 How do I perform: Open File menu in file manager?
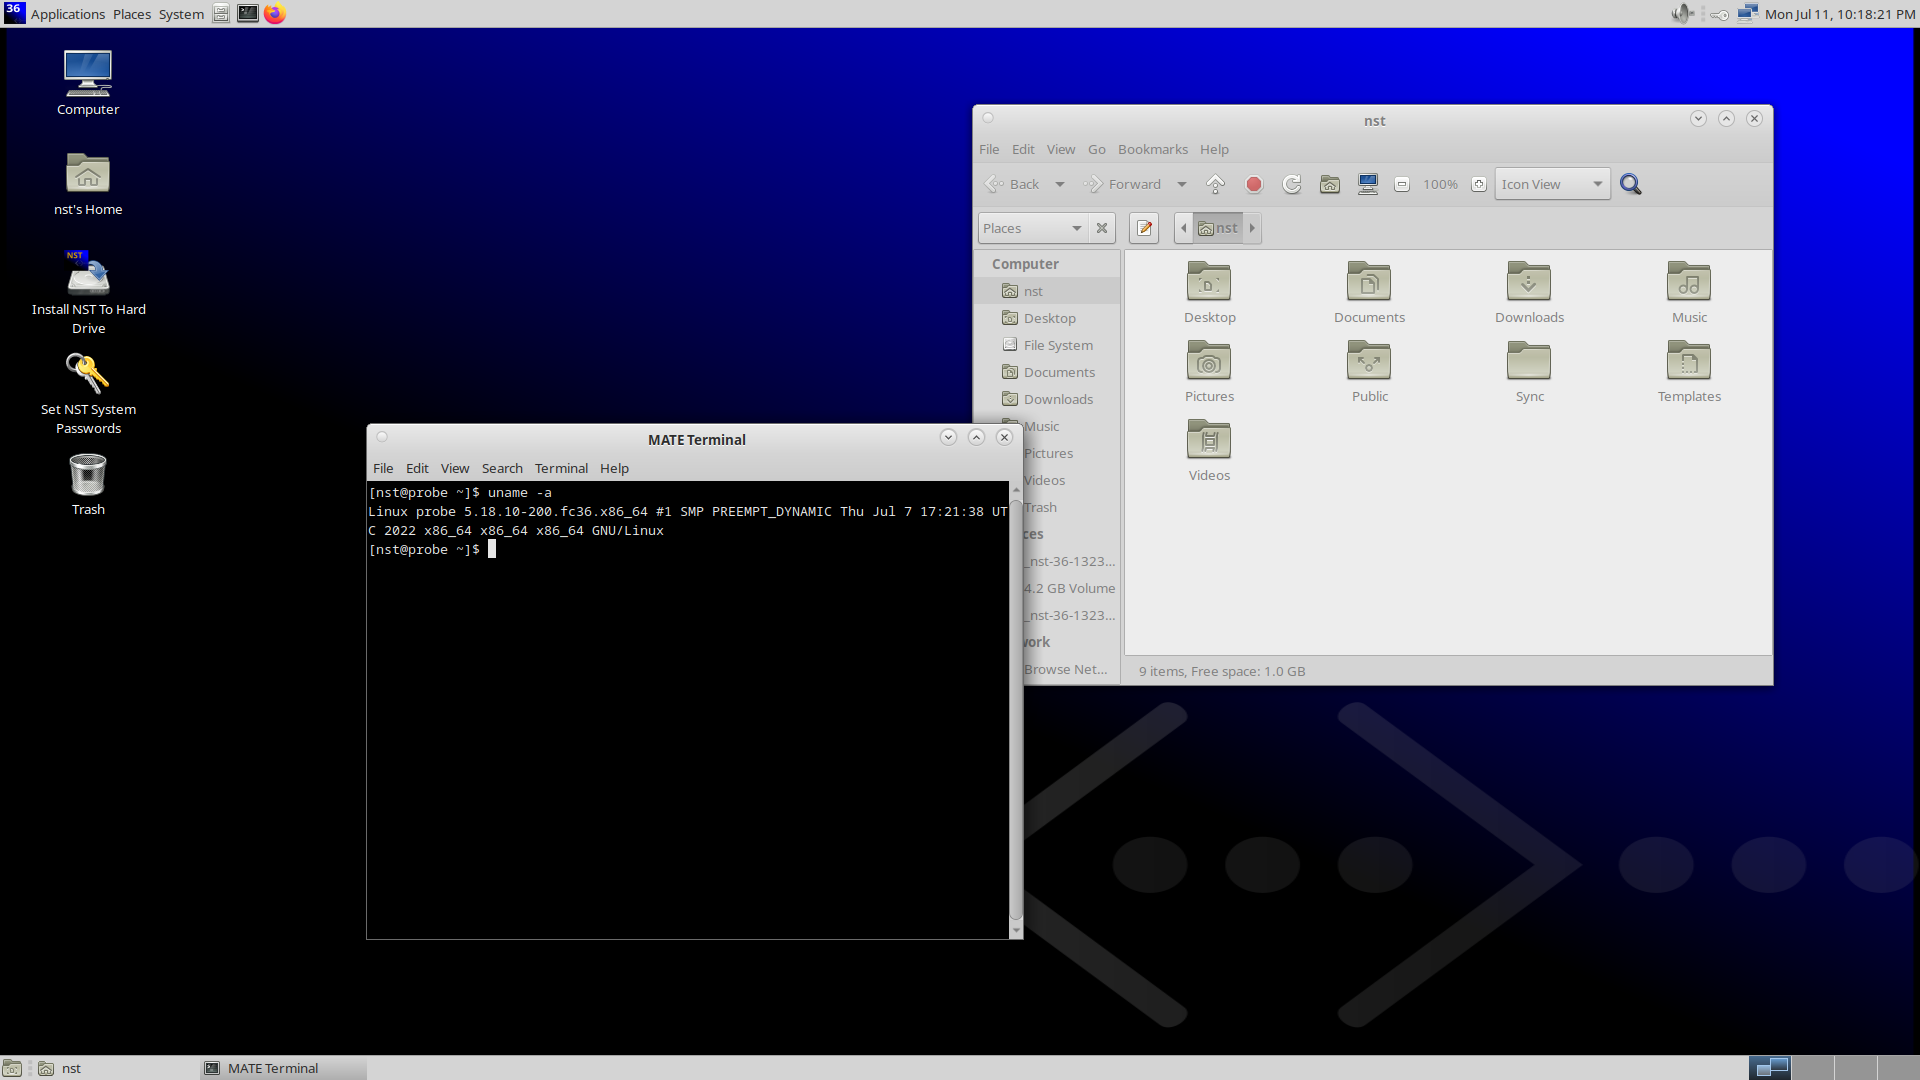[x=989, y=149]
